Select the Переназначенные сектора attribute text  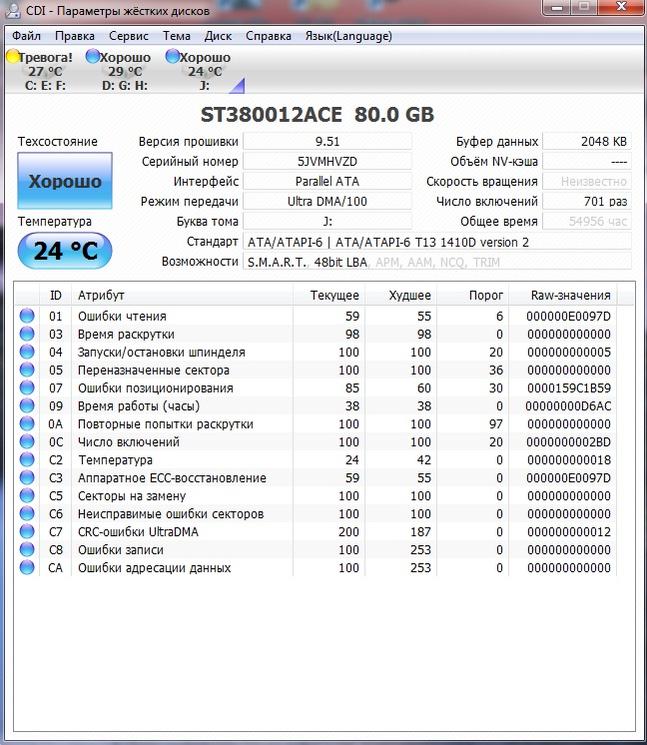pos(153,370)
